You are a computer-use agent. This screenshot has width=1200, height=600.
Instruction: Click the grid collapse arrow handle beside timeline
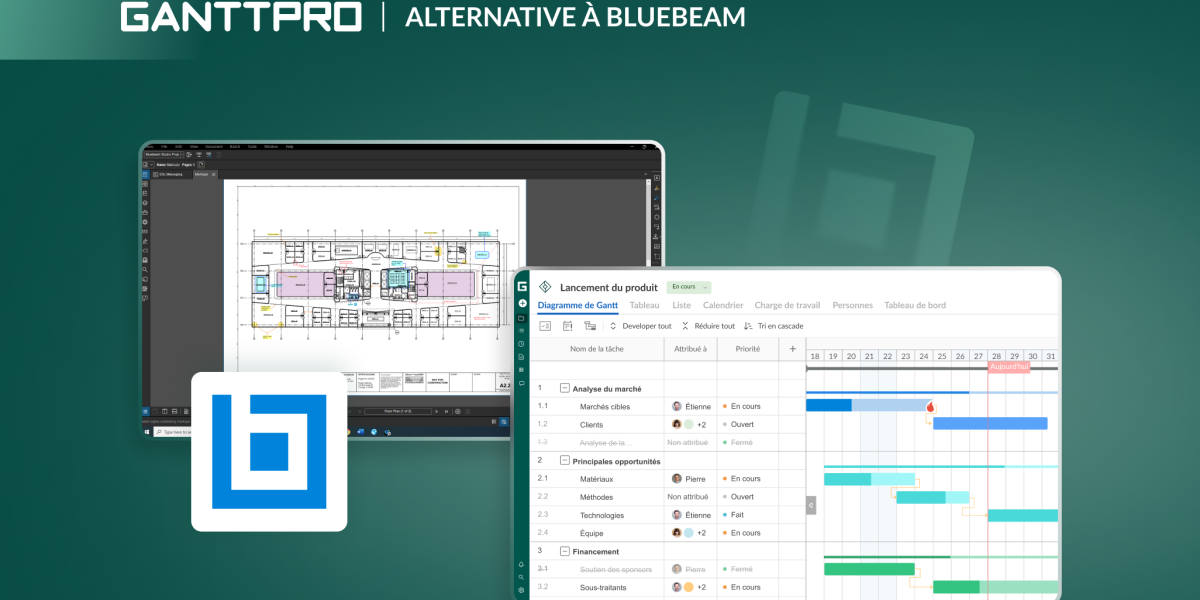click(811, 506)
